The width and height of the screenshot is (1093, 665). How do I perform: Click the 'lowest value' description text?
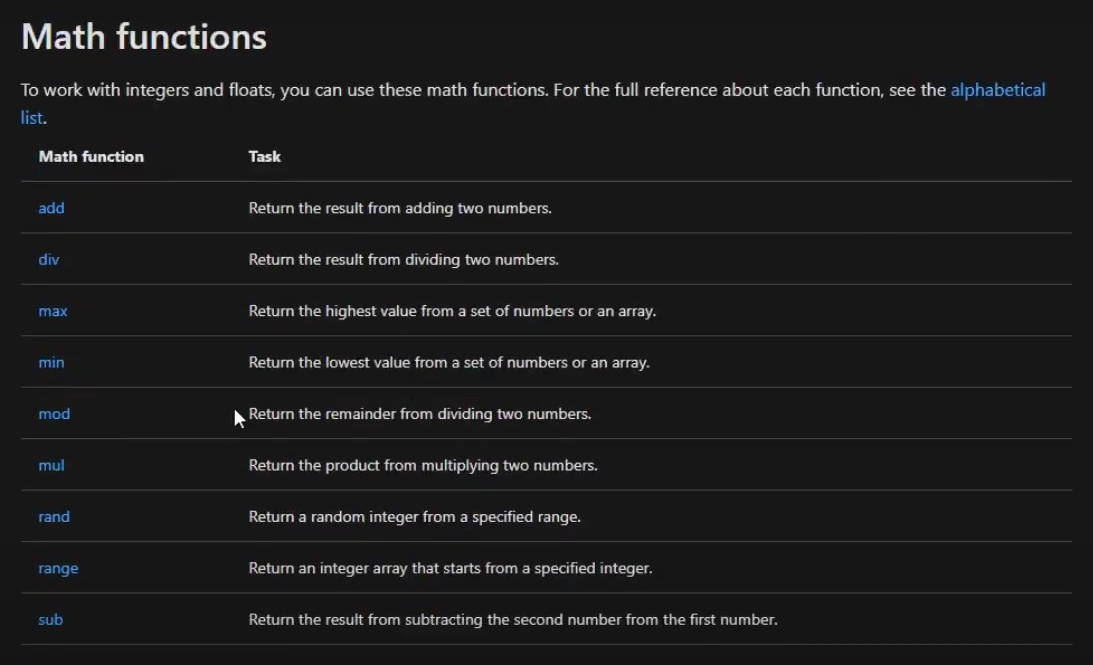tap(449, 362)
